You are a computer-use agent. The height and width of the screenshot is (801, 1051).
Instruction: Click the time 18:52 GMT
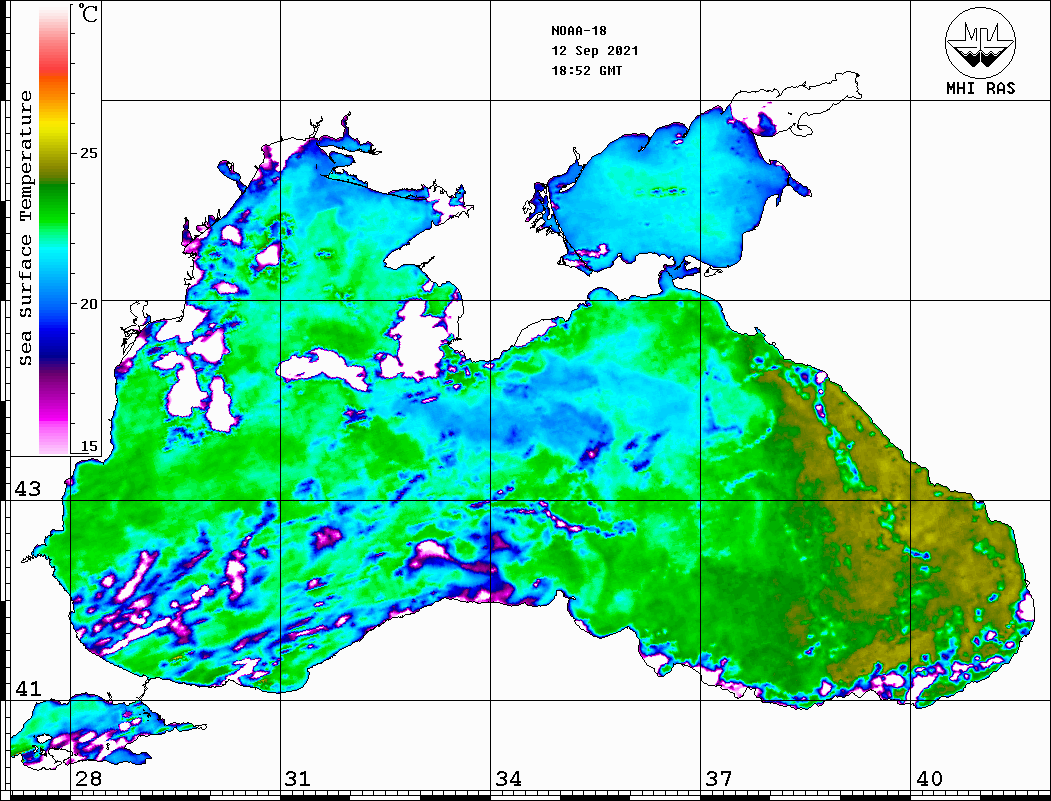coord(586,70)
